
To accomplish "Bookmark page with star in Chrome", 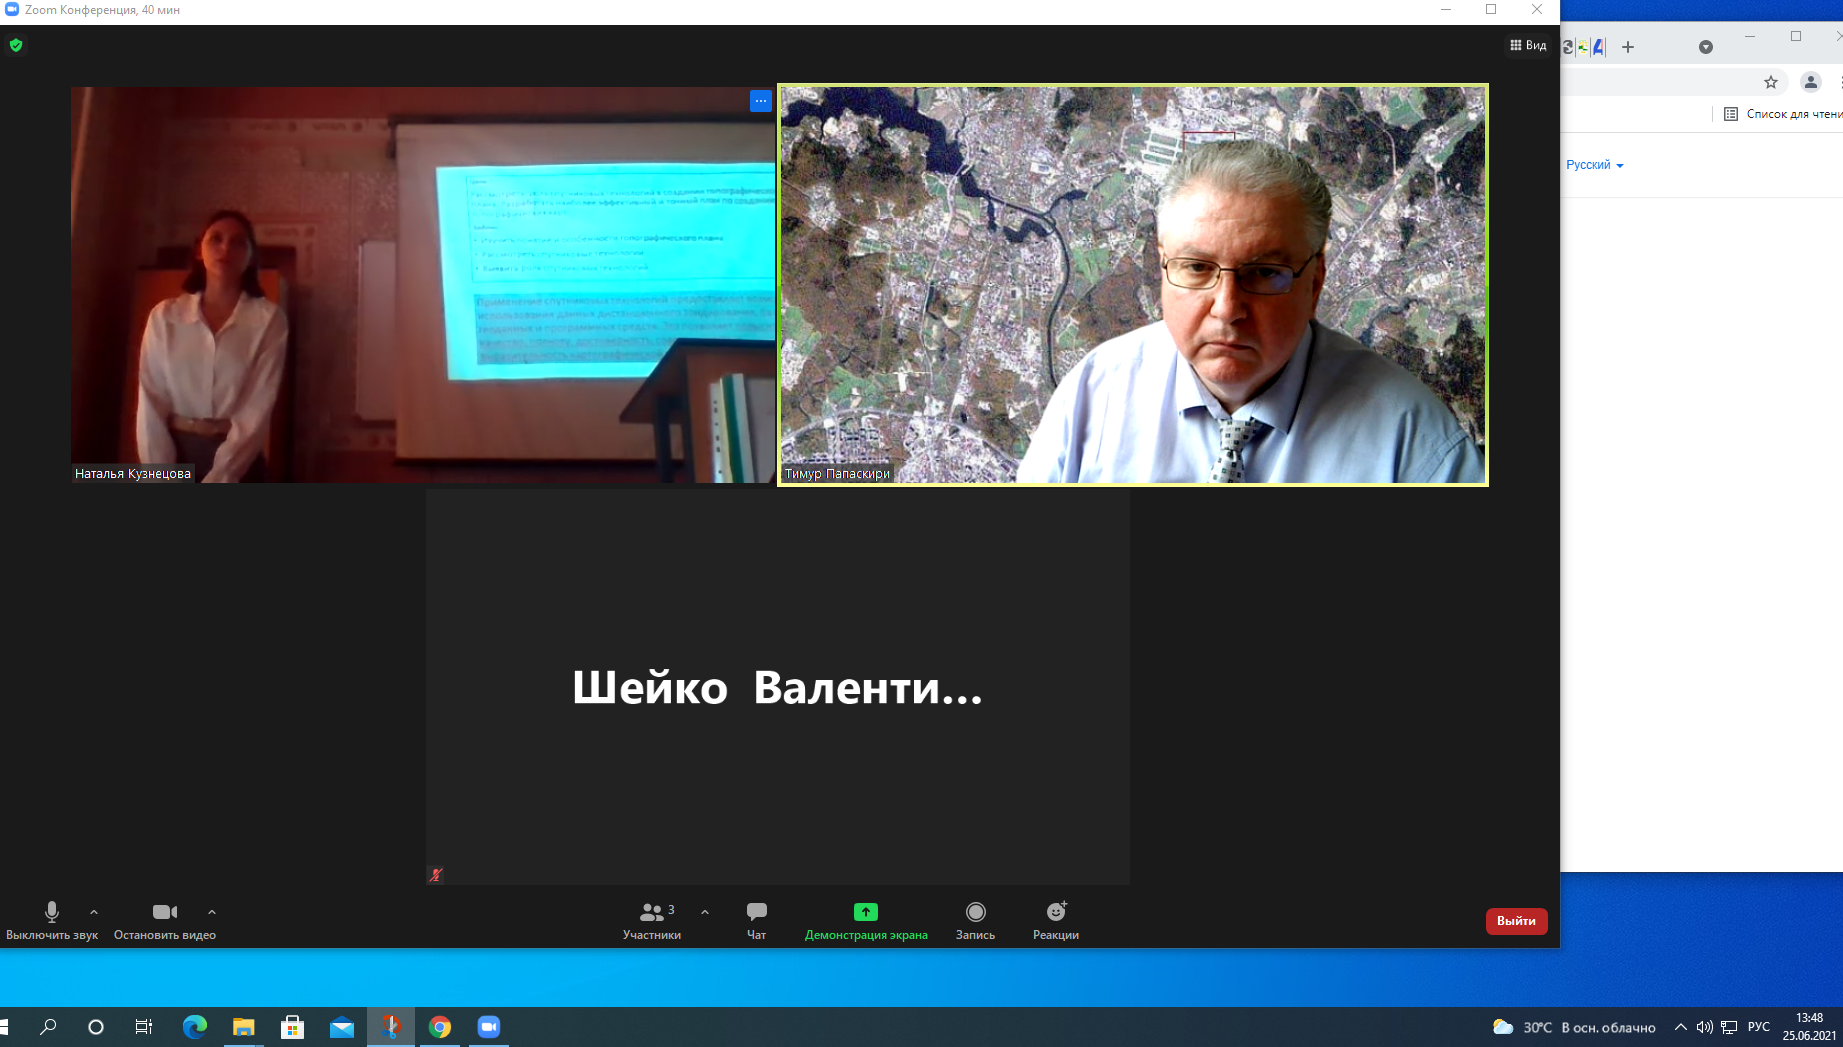I will (1771, 82).
